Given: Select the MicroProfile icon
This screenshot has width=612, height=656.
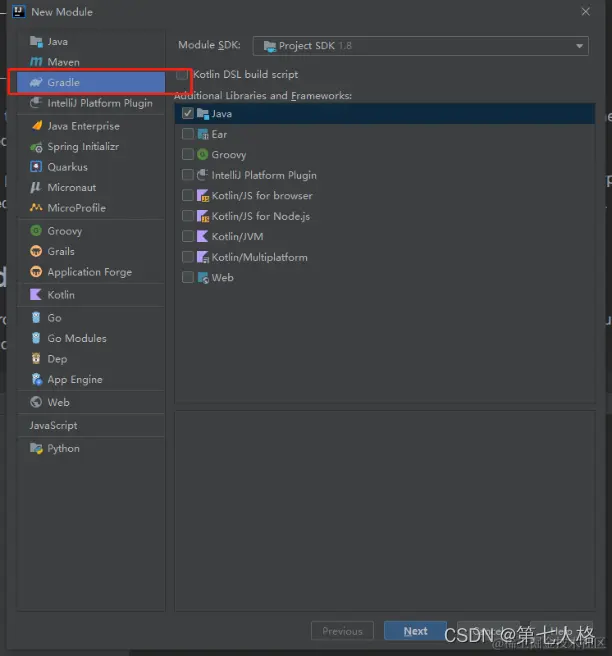Looking at the screenshot, I should [x=36, y=208].
